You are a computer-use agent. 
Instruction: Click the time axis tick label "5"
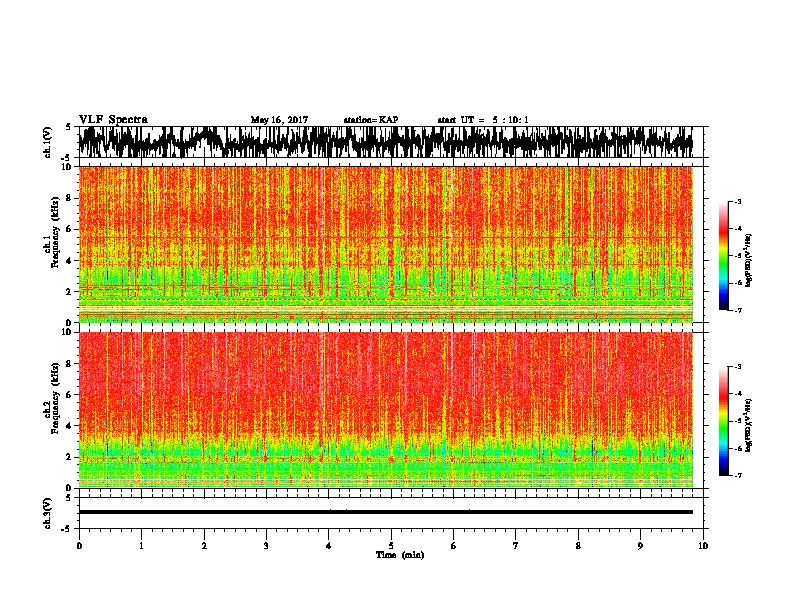pos(391,545)
